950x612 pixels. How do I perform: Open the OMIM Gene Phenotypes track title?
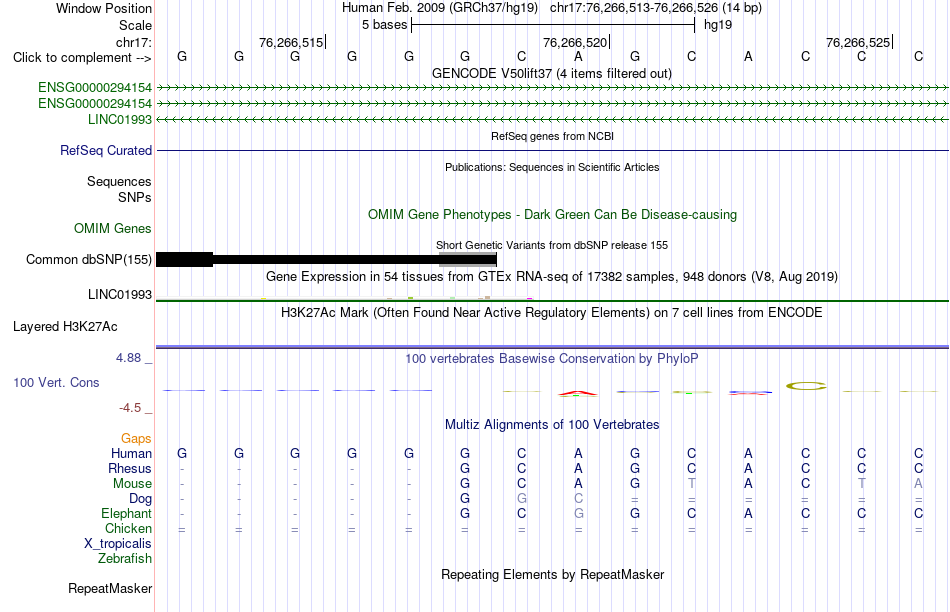552,215
